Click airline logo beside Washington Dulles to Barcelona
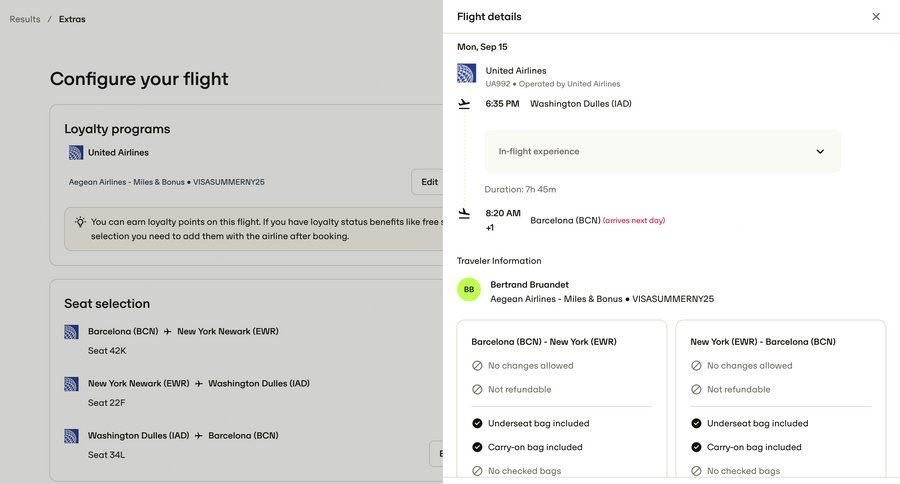This screenshot has height=484, width=900. [72, 436]
